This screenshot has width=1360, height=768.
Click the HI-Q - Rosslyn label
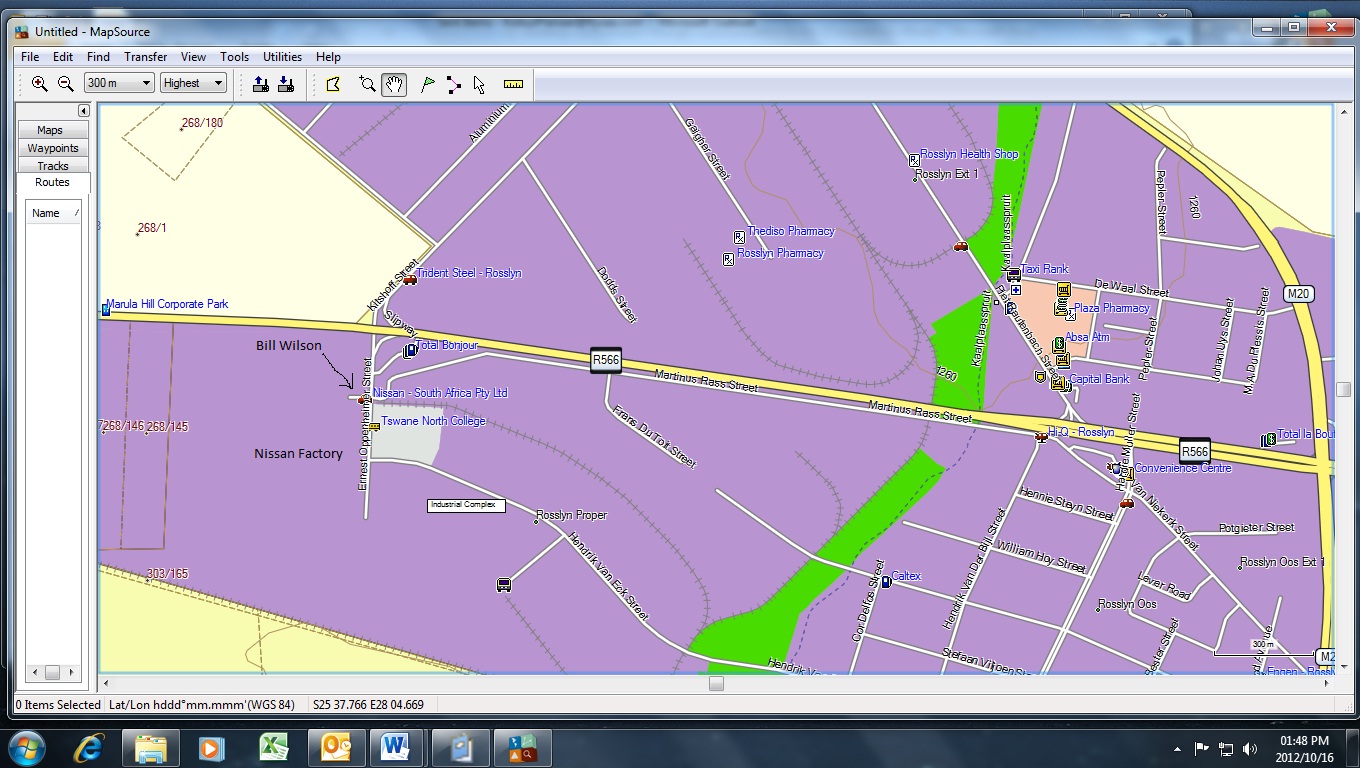[x=1081, y=432]
